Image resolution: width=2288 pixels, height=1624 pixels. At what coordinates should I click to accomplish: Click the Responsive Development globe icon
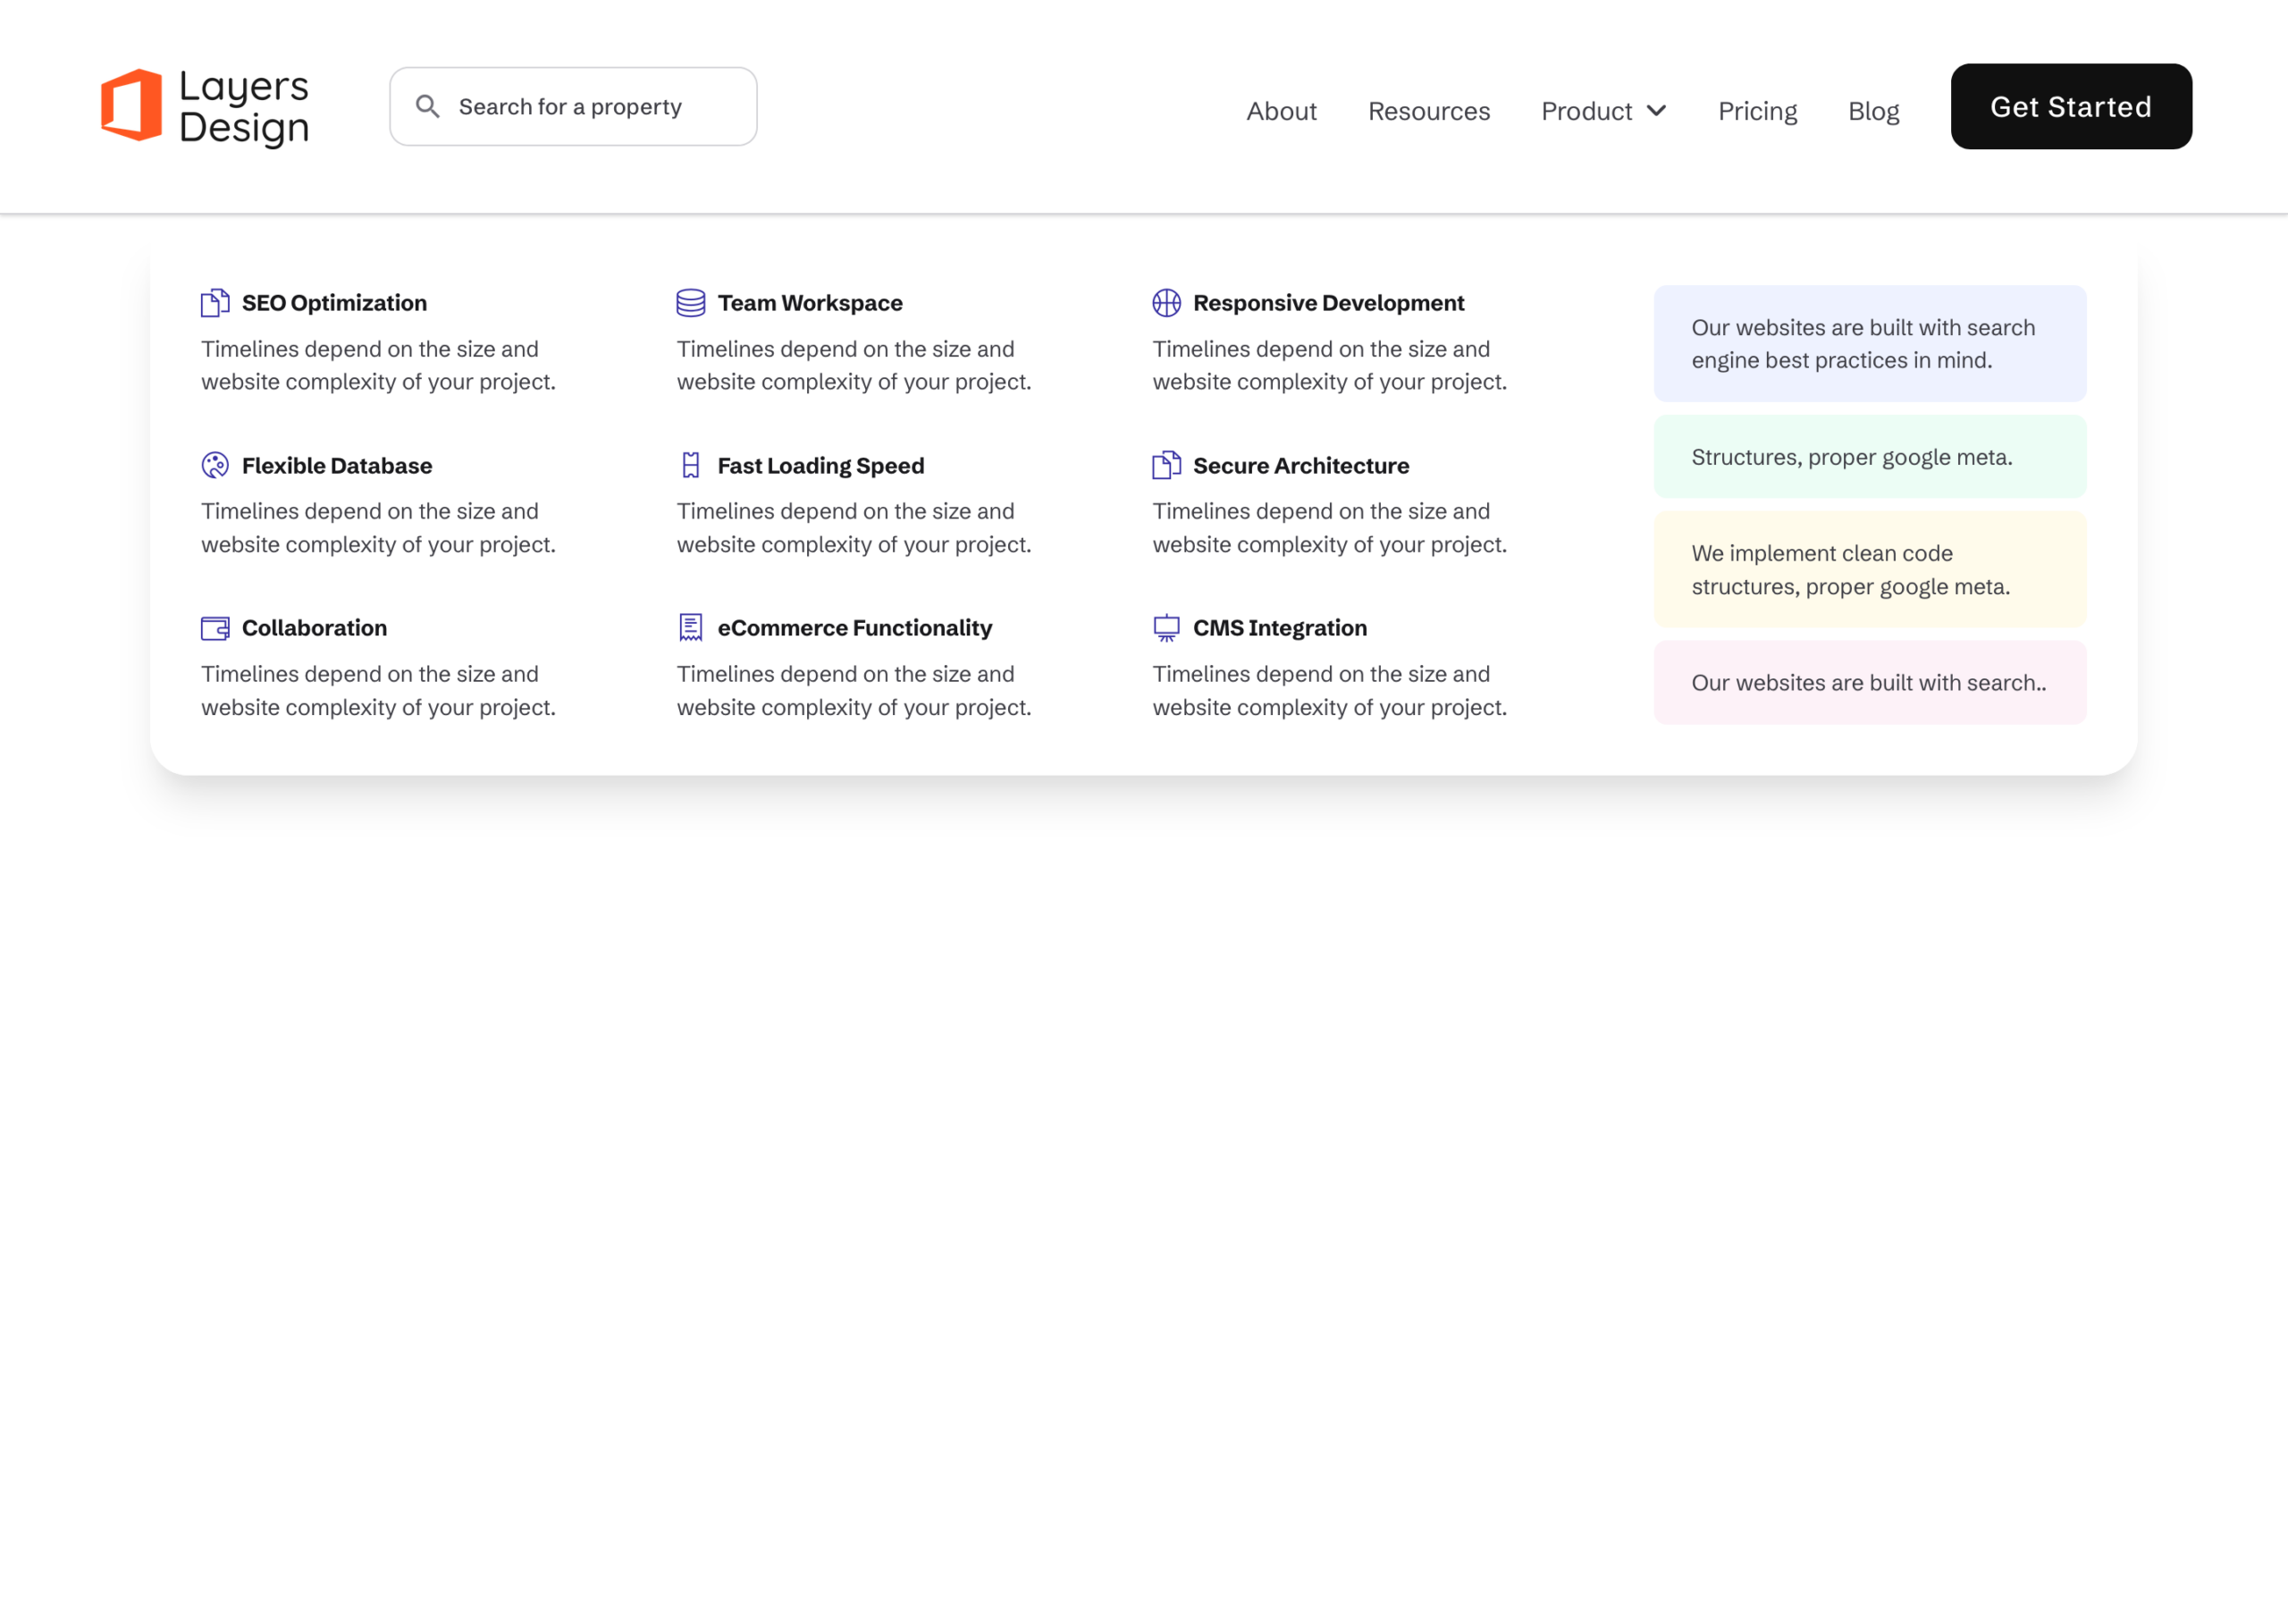(x=1166, y=303)
